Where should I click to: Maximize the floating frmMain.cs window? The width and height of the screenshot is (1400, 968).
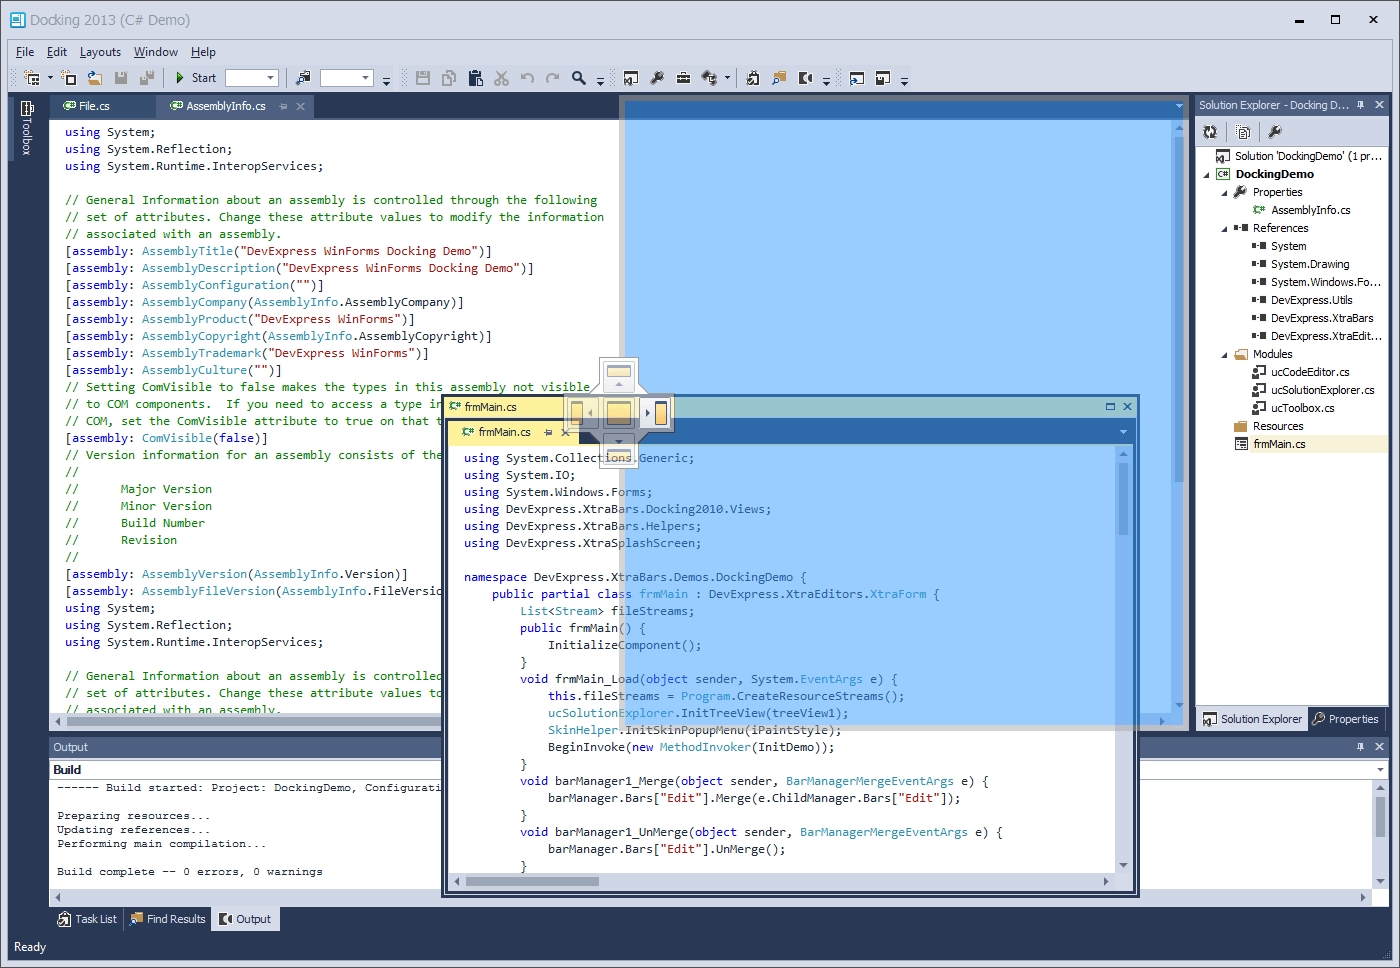point(1110,406)
